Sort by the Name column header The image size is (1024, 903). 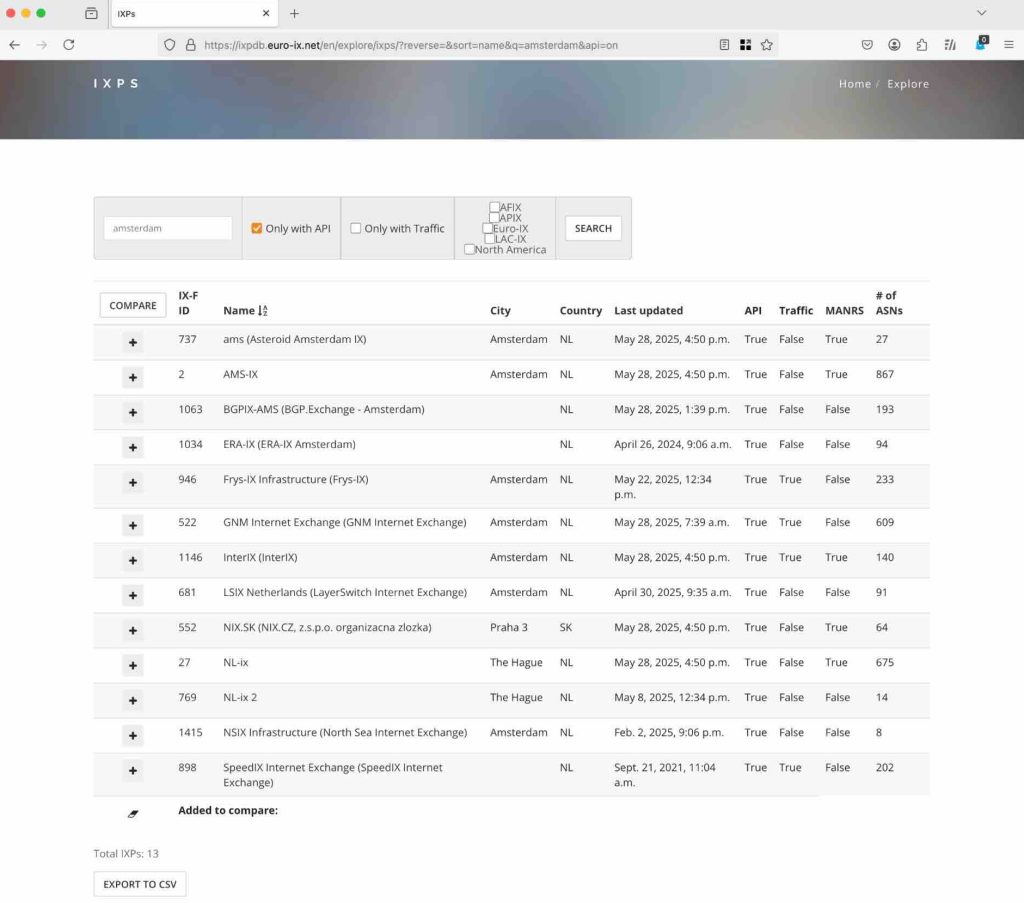[x=245, y=311]
